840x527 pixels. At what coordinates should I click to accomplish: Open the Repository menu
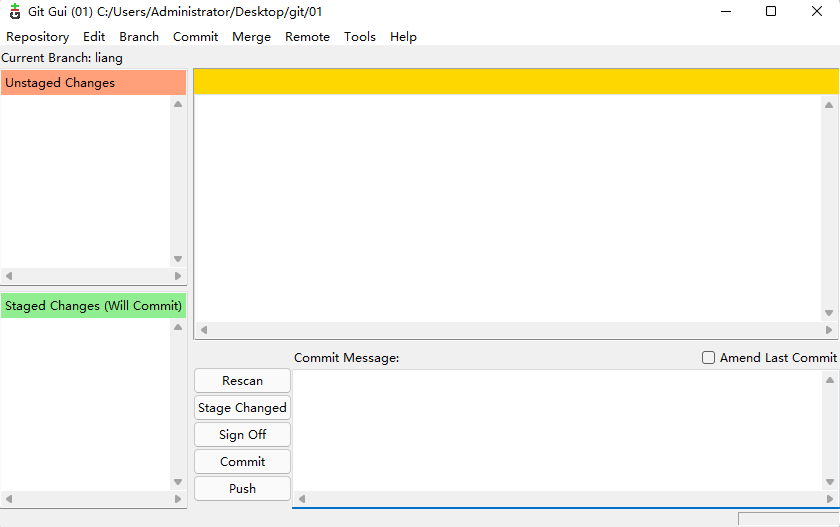(x=38, y=37)
